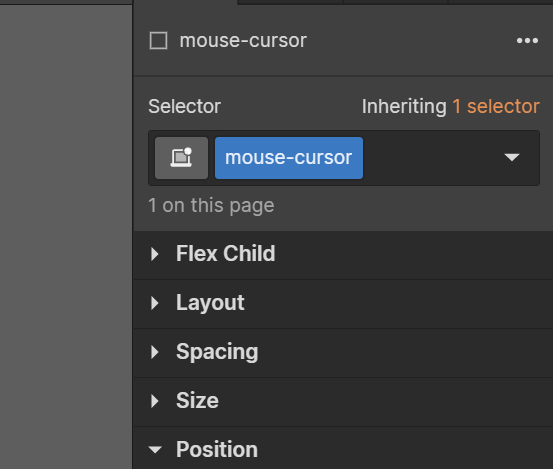Screen dimensions: 553x469
Task: Expand the Flex Child section title
Action: 226,254
